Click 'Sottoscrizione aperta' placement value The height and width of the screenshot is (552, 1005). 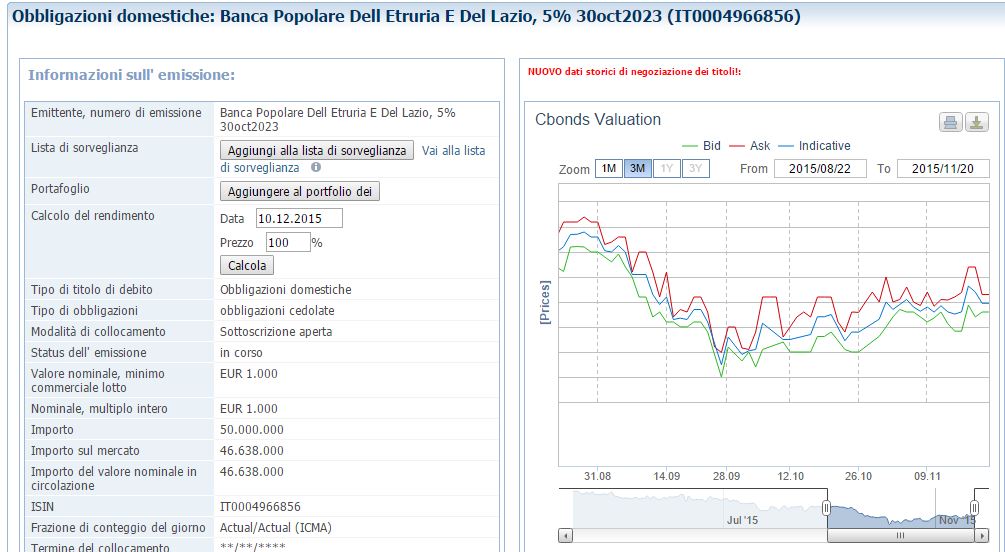(276, 331)
